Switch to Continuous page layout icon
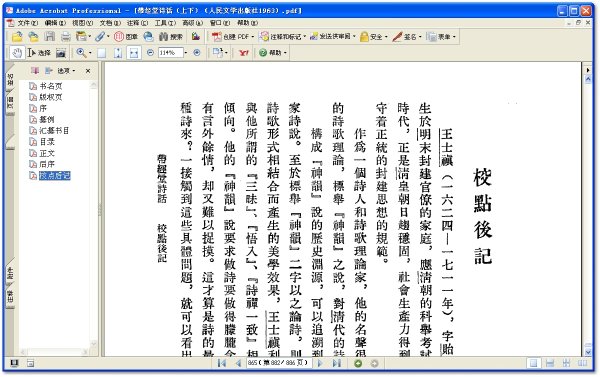The image size is (600, 377). pyautogui.click(x=550, y=363)
